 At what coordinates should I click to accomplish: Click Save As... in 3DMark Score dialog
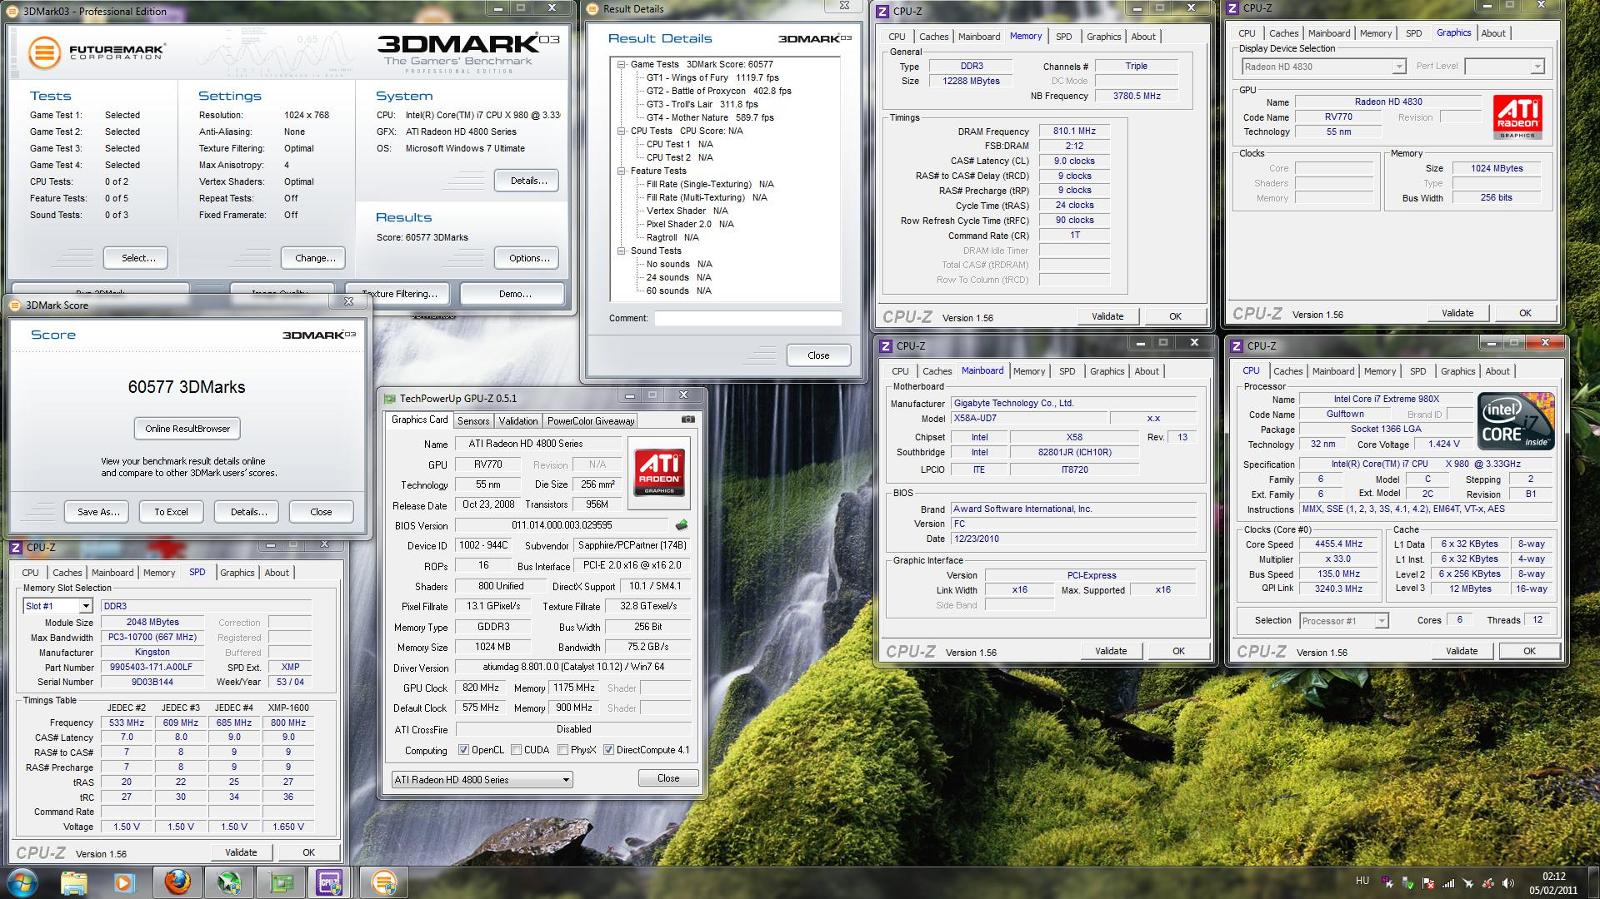(x=98, y=512)
